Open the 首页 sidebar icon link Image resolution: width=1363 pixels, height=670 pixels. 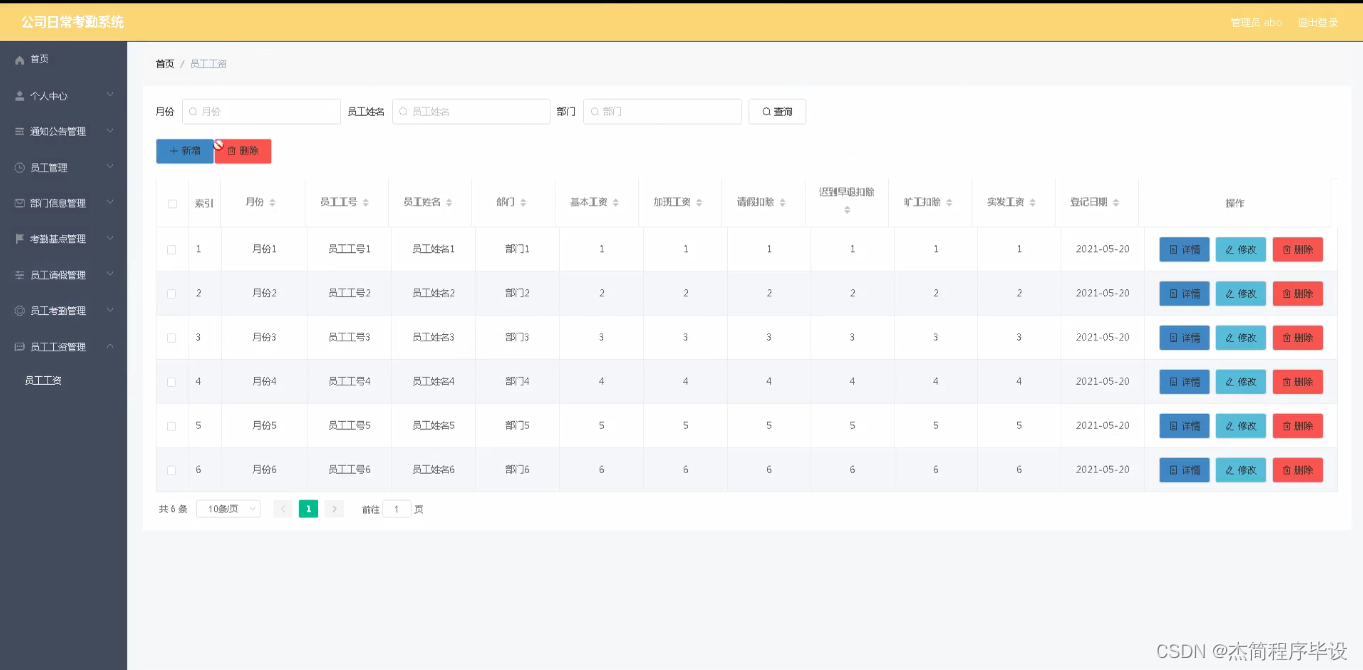point(20,60)
